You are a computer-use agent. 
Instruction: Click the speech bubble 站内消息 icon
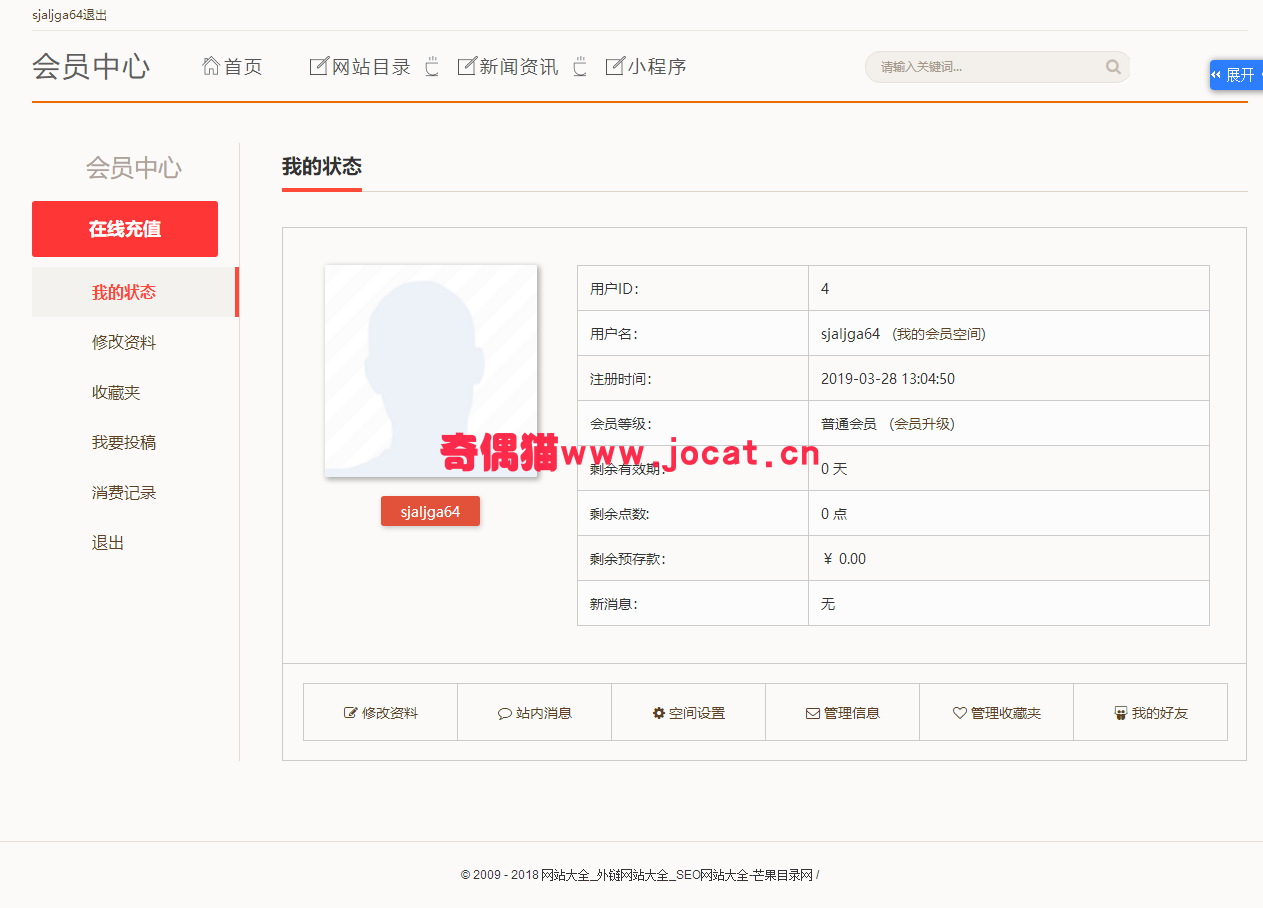[x=505, y=713]
